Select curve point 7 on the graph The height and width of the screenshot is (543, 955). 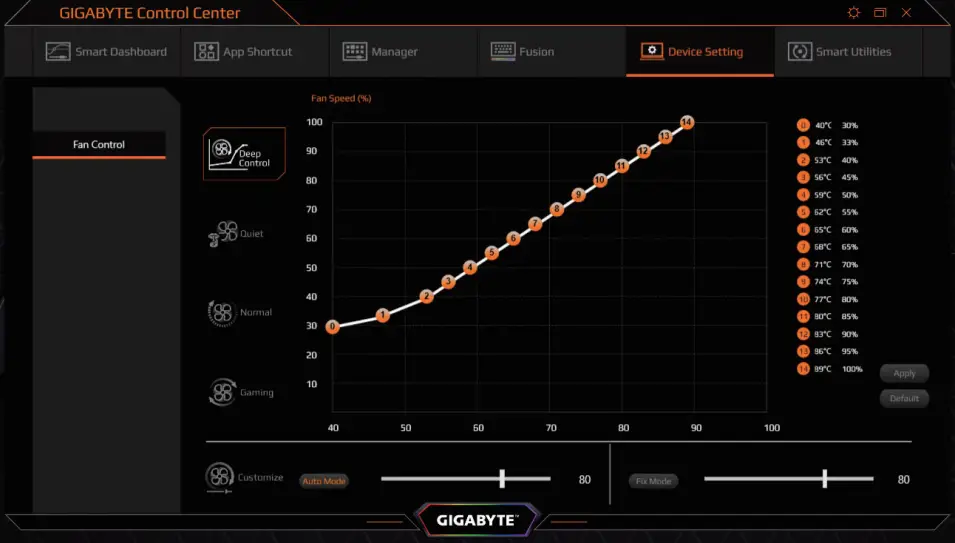tap(535, 223)
